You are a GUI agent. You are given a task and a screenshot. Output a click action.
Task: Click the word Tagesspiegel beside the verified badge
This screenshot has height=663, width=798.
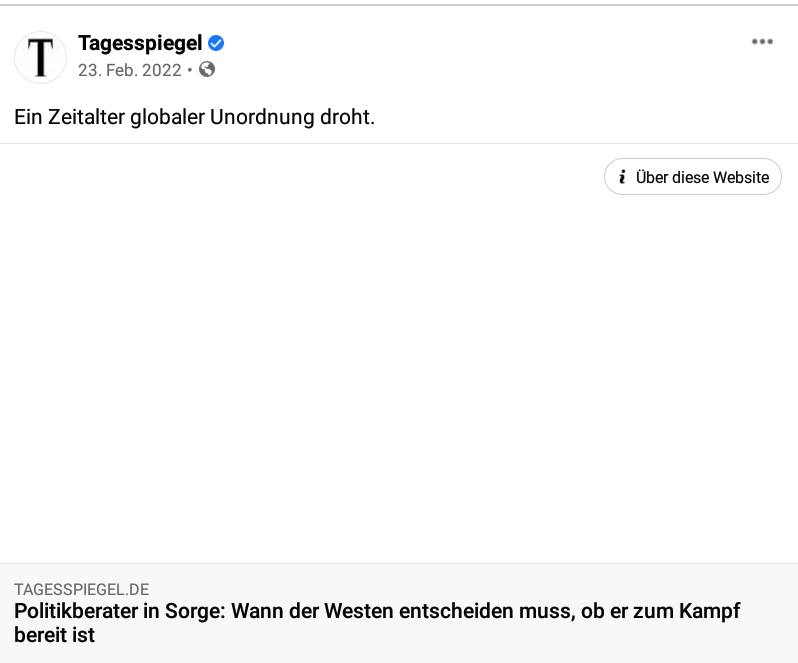click(140, 43)
